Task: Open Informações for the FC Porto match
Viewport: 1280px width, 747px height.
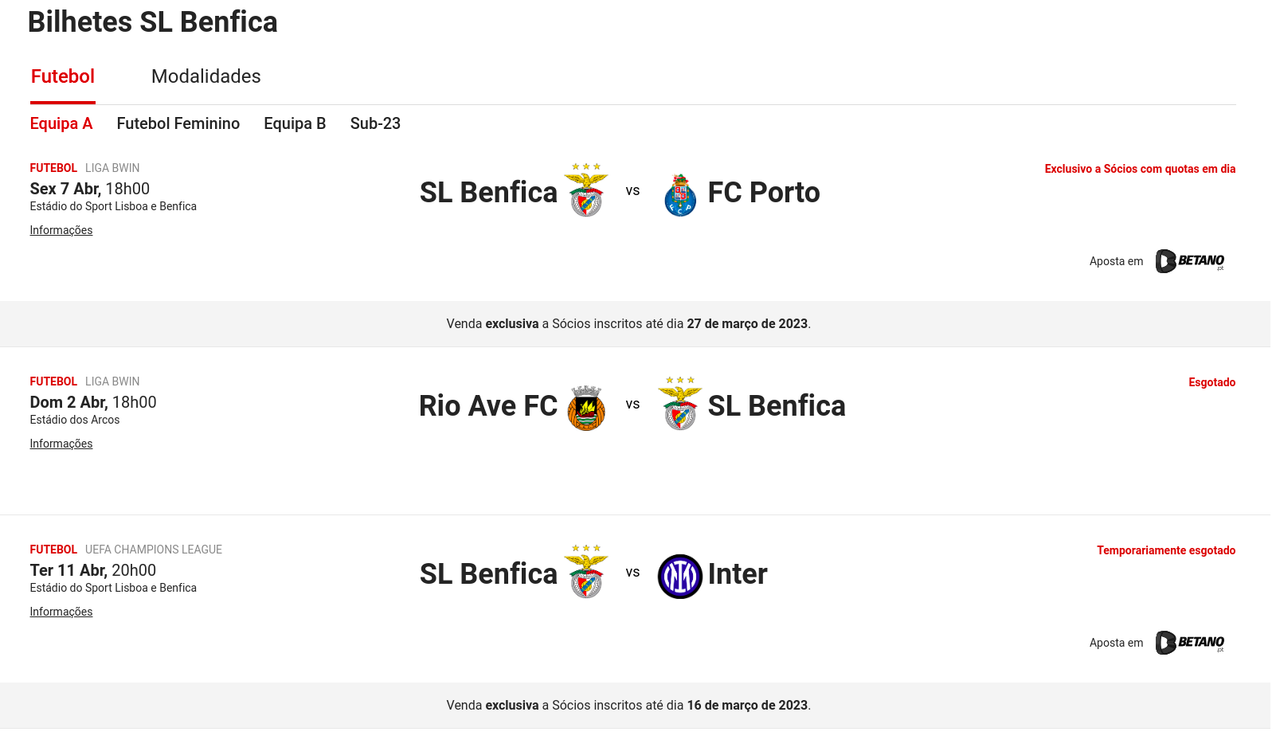Action: point(61,230)
